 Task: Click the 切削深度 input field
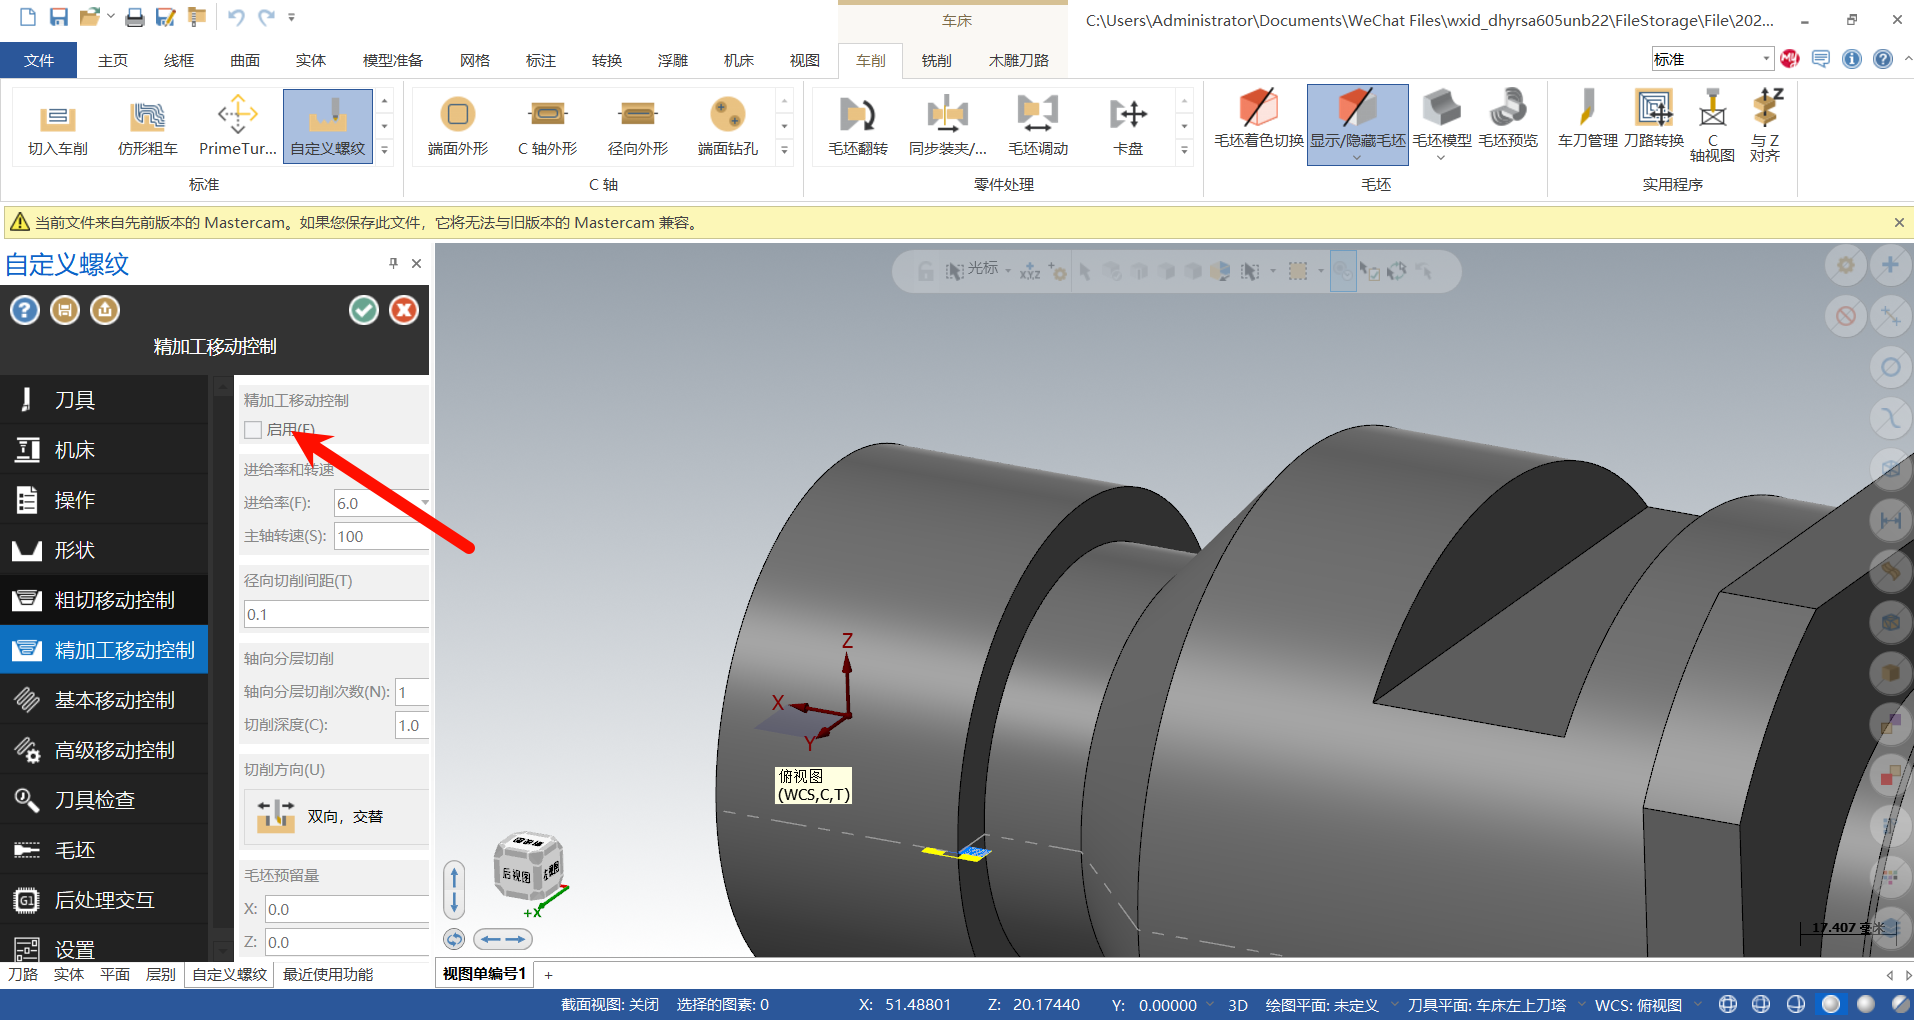click(x=412, y=725)
